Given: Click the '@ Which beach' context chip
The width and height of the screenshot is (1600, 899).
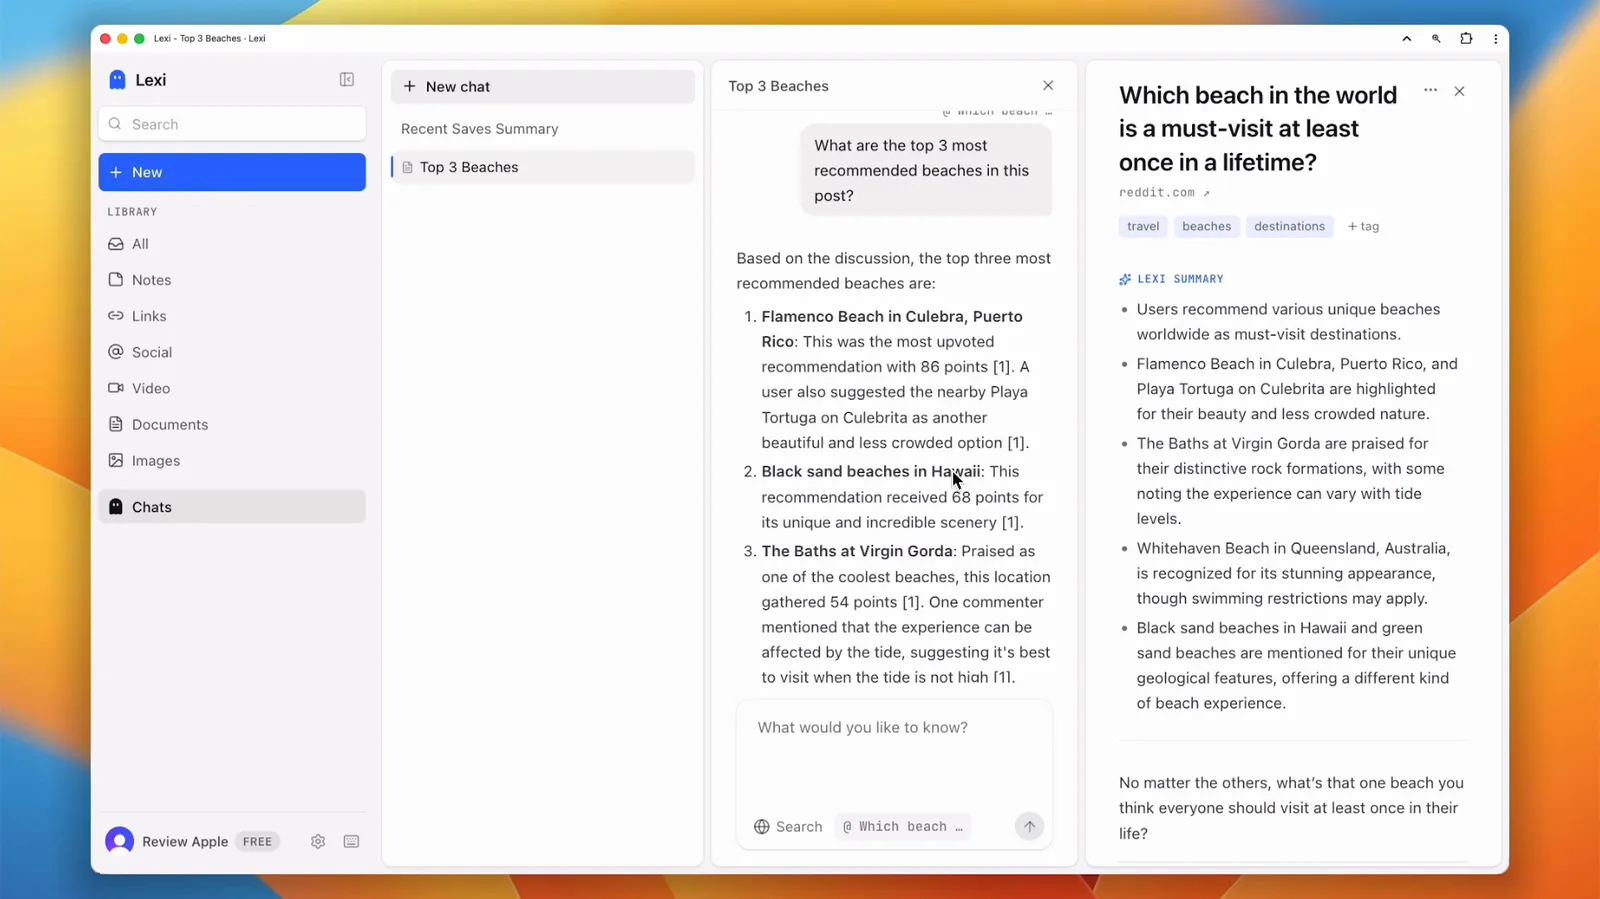Looking at the screenshot, I should (903, 827).
